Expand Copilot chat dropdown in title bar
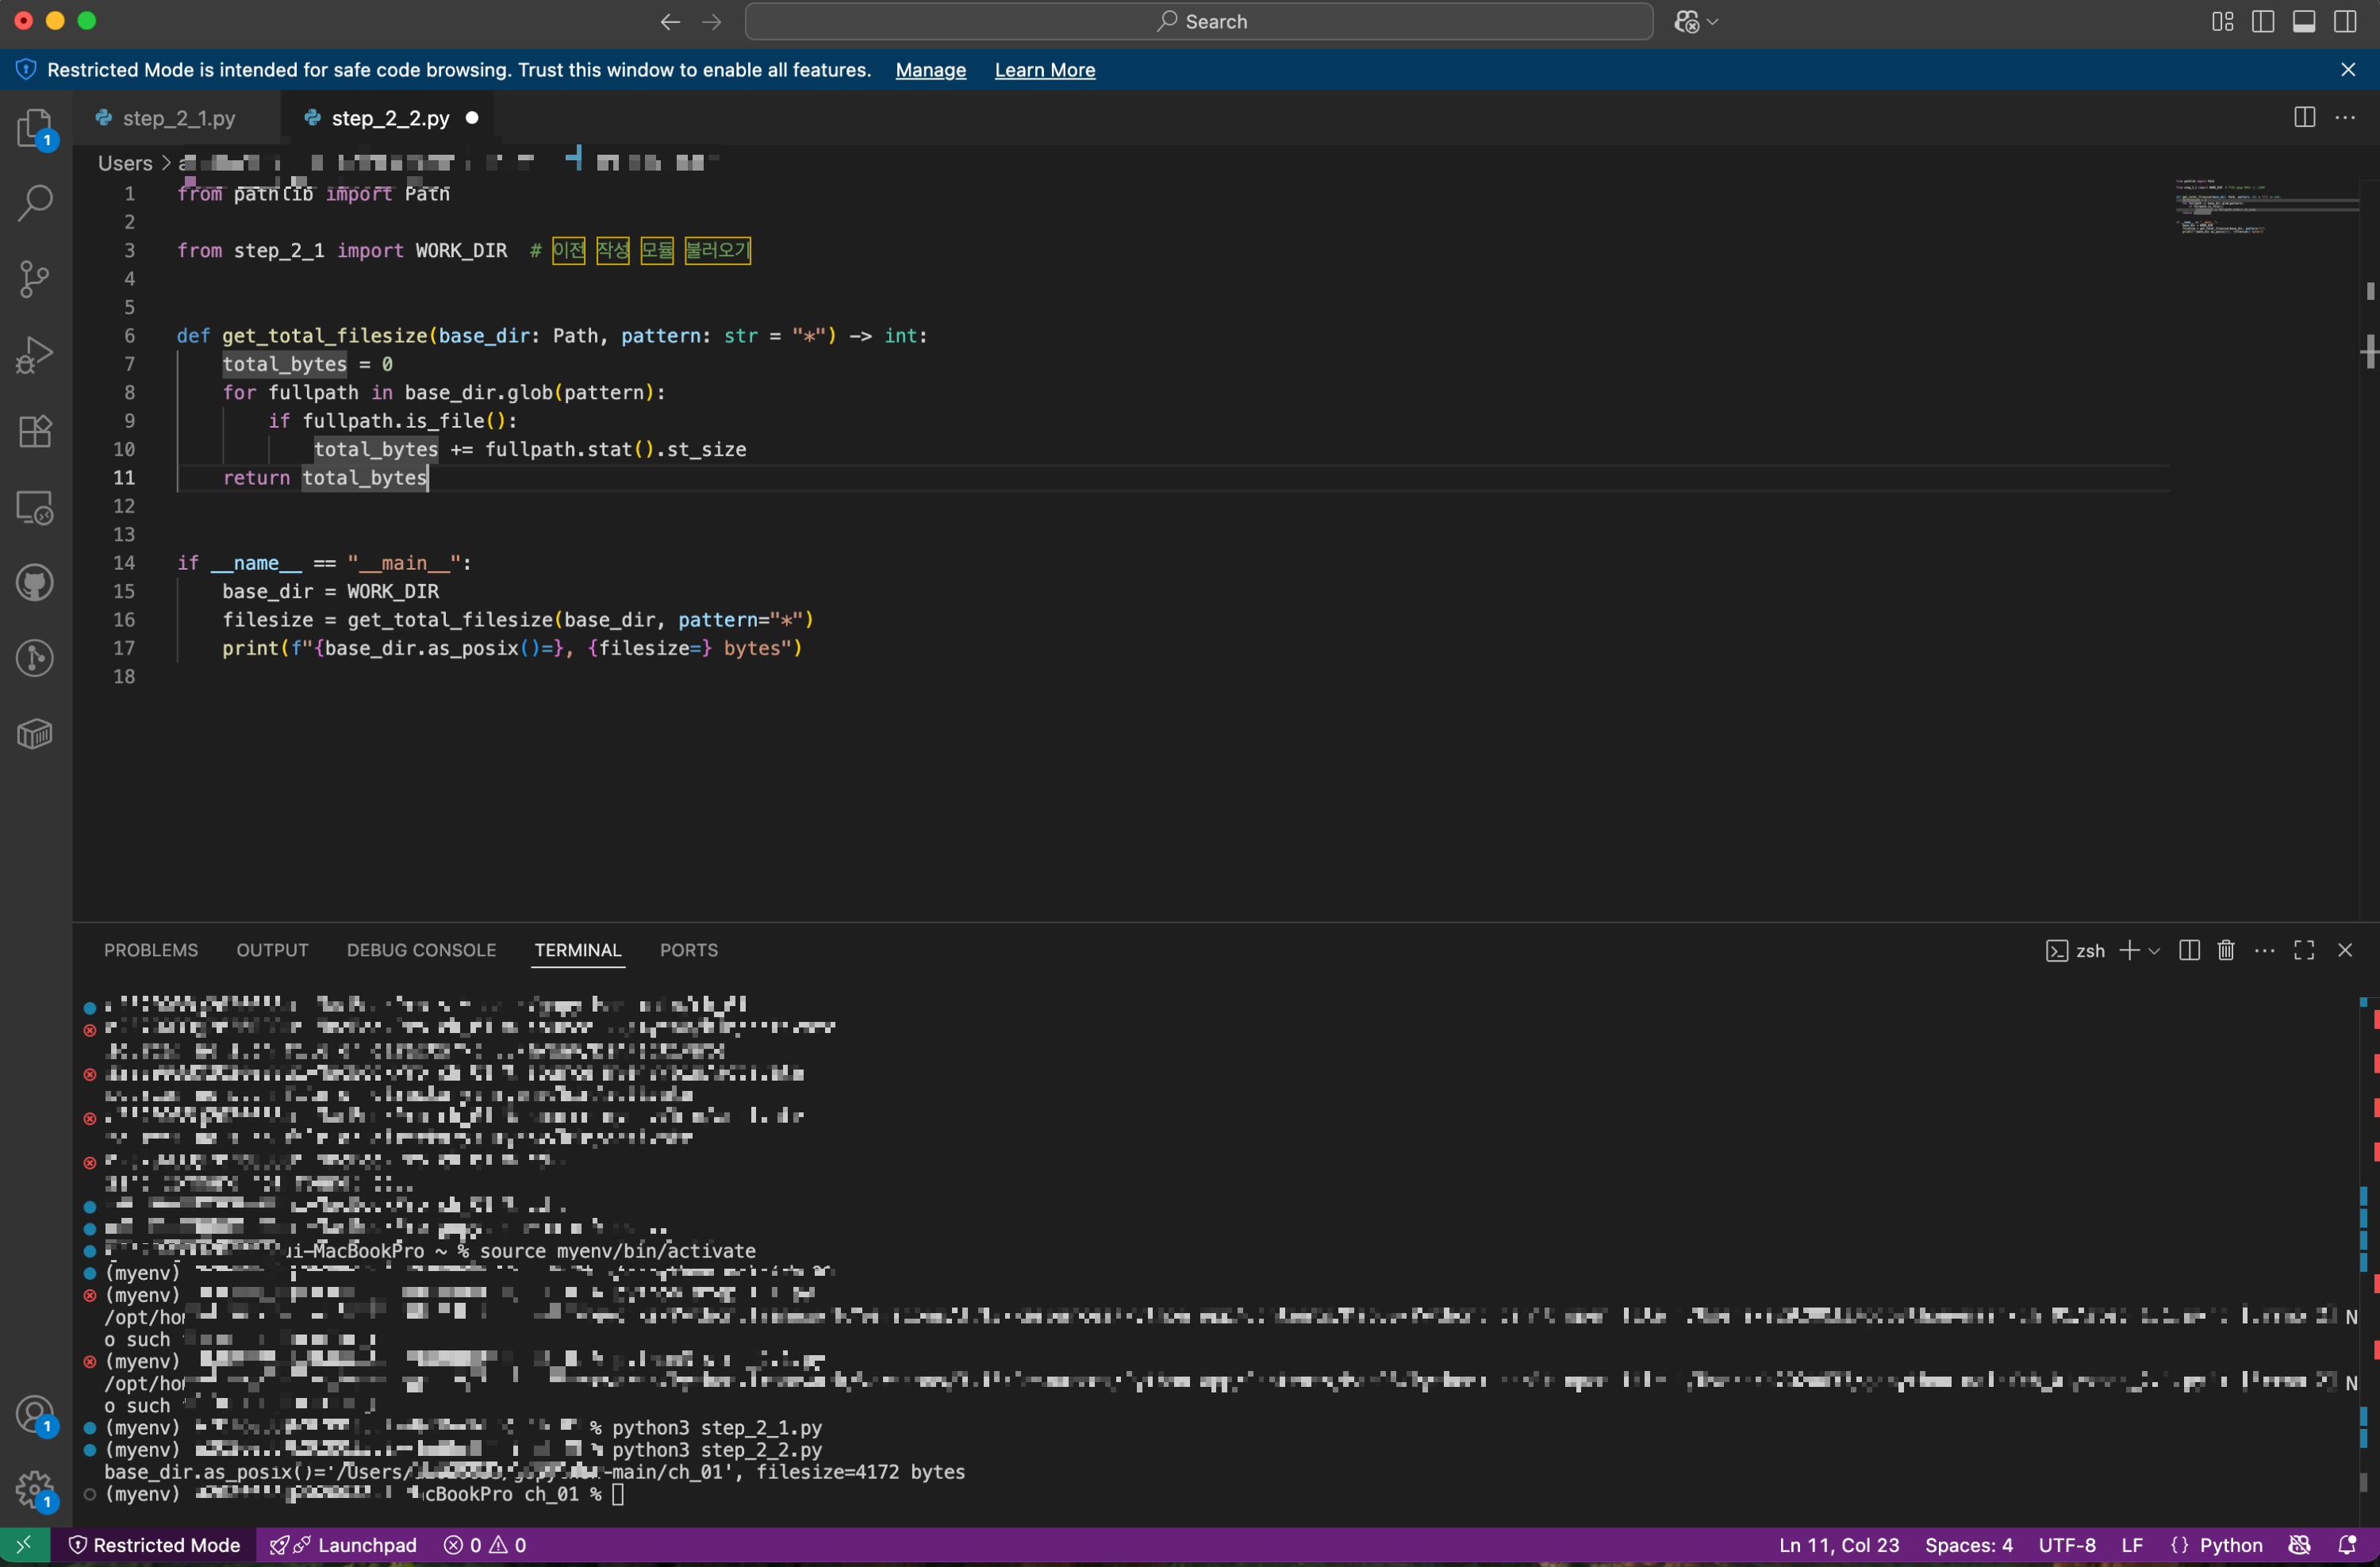This screenshot has width=2380, height=1567. pyautogui.click(x=1713, y=22)
